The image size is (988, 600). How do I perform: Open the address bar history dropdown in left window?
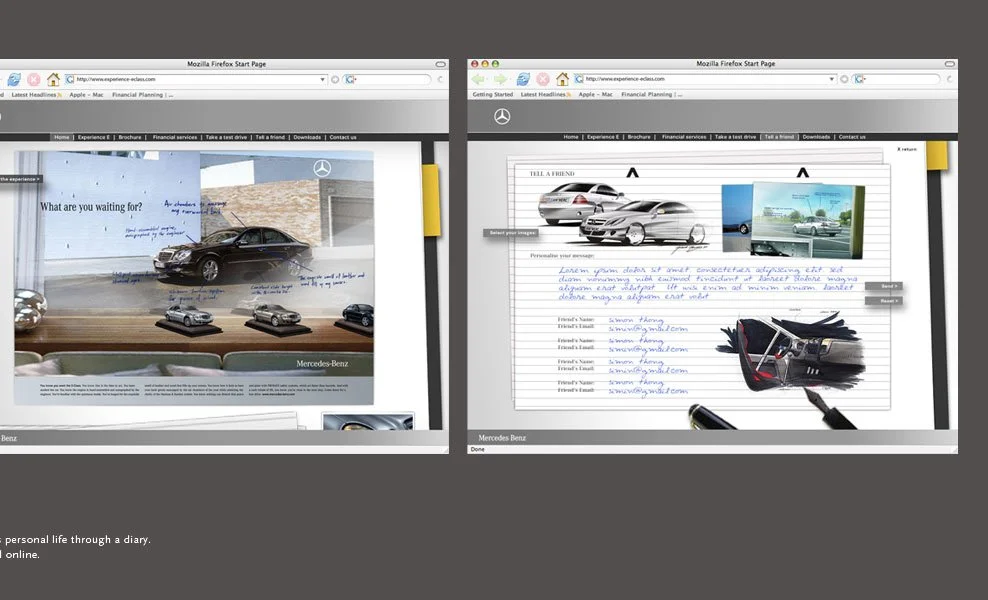323,80
